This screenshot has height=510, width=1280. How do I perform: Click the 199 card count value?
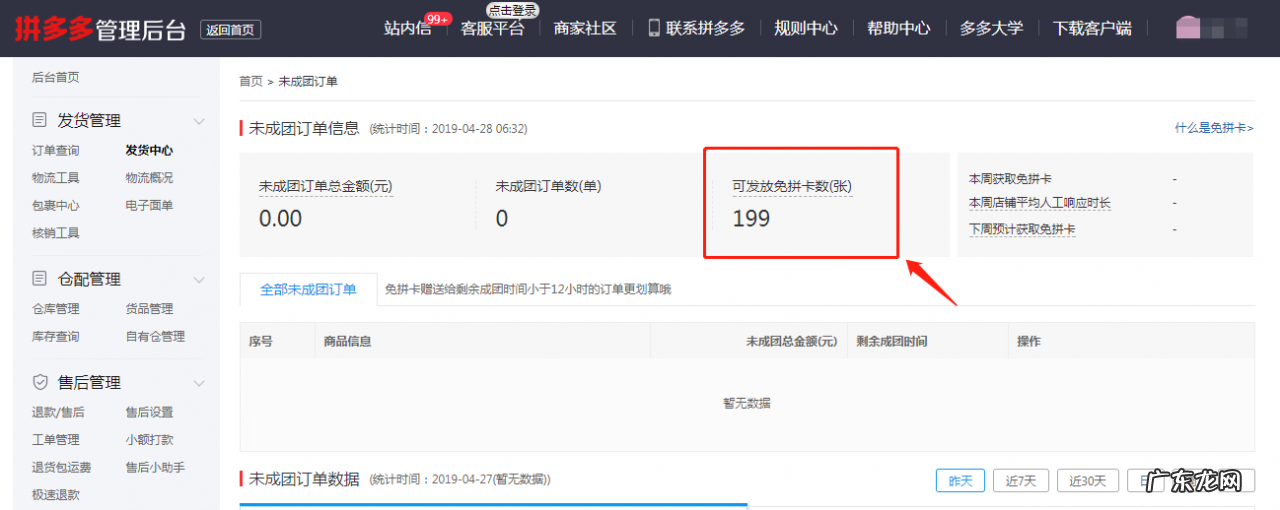[751, 218]
